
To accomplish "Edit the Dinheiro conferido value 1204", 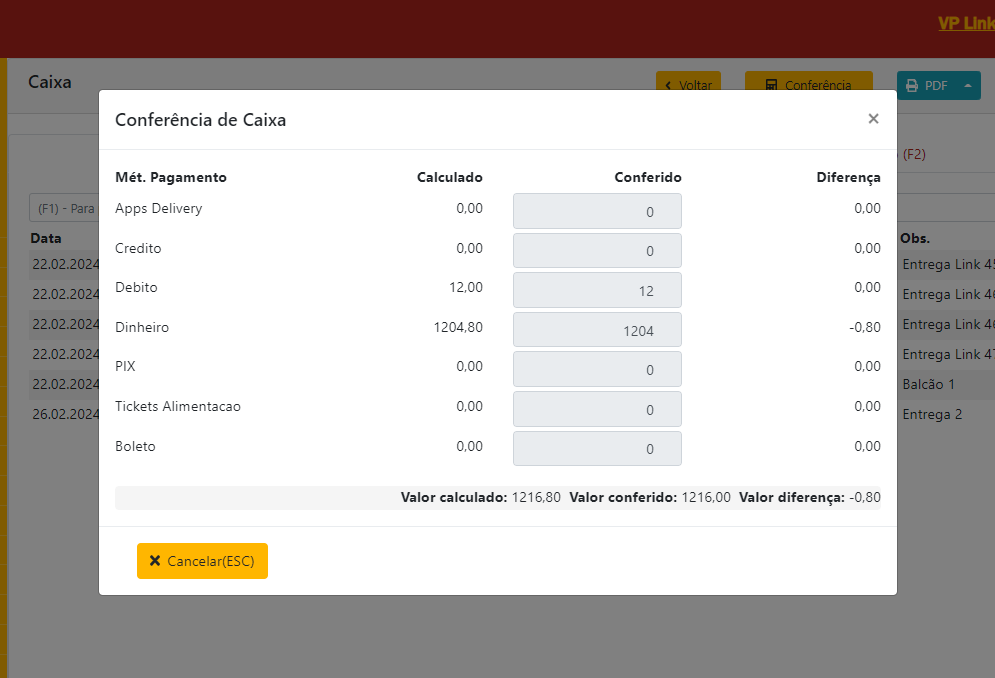I will [597, 330].
